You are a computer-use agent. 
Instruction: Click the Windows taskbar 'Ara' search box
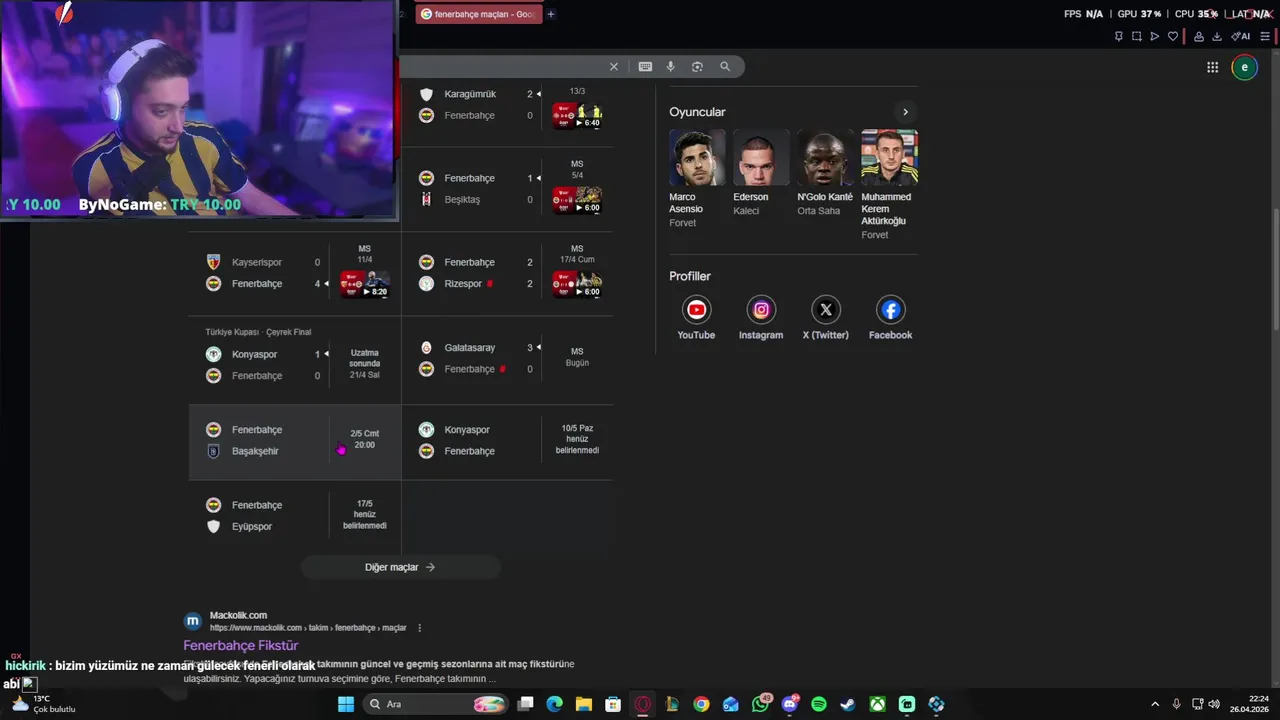pyautogui.click(x=436, y=704)
